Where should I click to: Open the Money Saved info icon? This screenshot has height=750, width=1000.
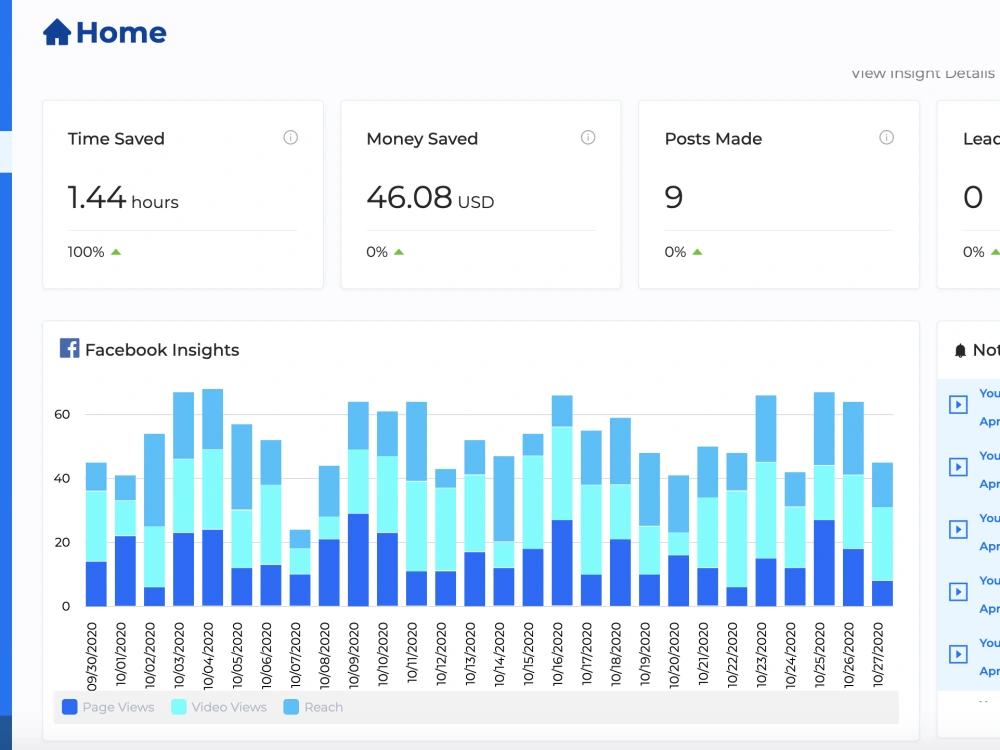coord(588,137)
